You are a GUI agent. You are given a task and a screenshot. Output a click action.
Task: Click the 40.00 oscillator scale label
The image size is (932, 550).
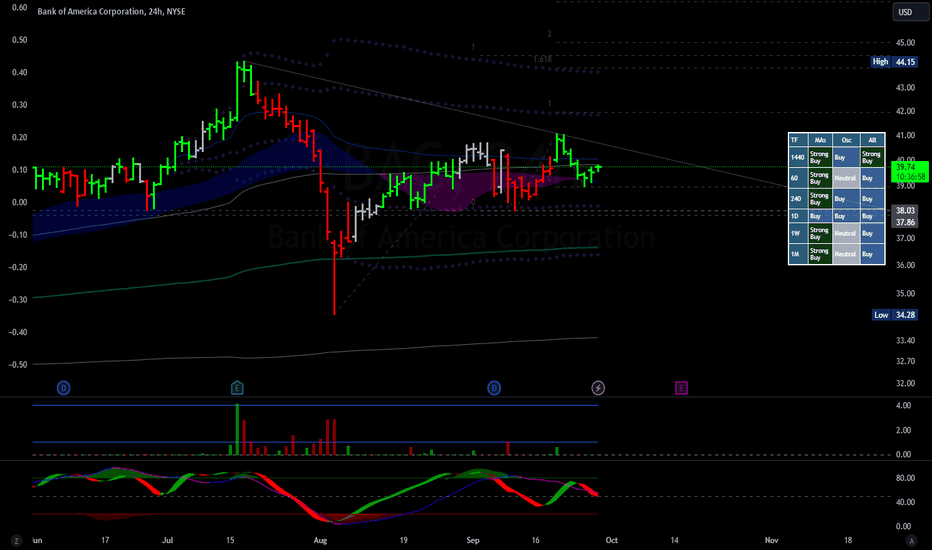click(905, 502)
